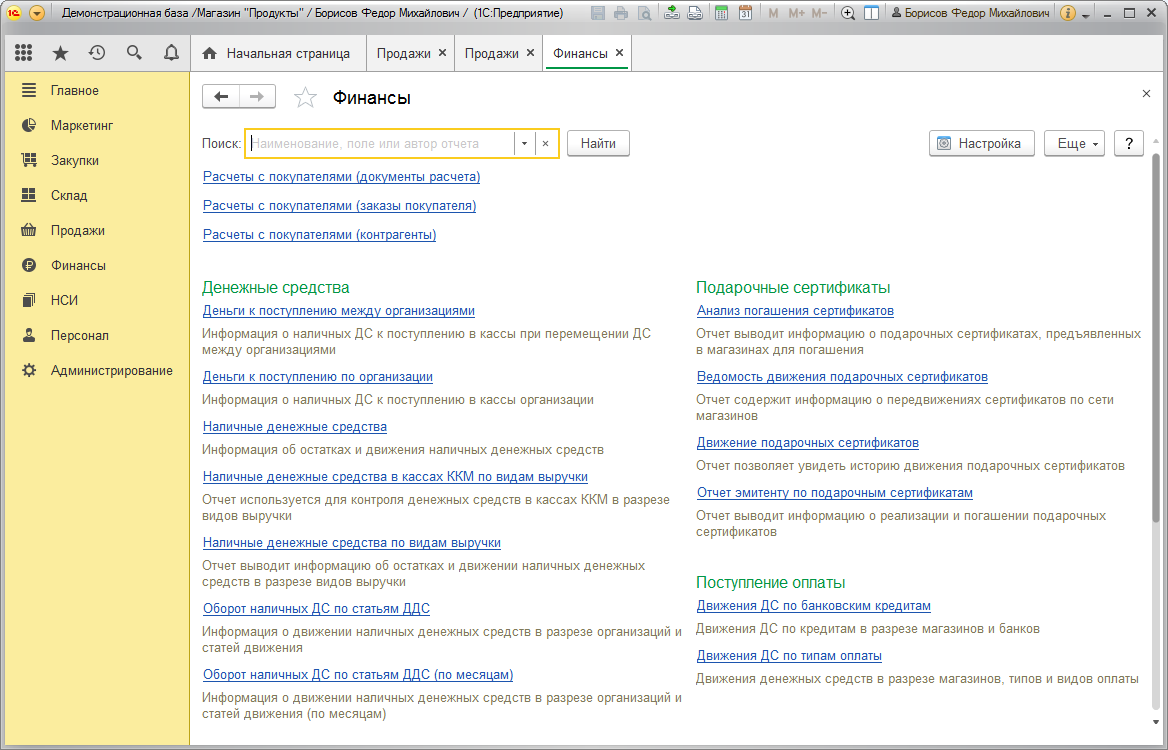The height and width of the screenshot is (750, 1168).
Task: Expand the arrow next to the info icon
Action: (1085, 15)
